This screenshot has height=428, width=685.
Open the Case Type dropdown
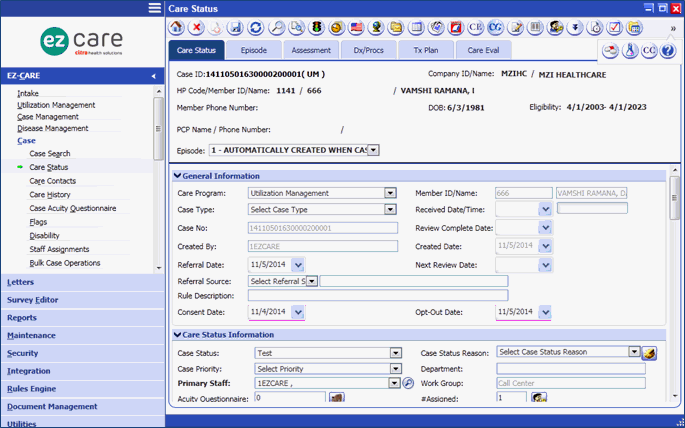pyautogui.click(x=390, y=209)
